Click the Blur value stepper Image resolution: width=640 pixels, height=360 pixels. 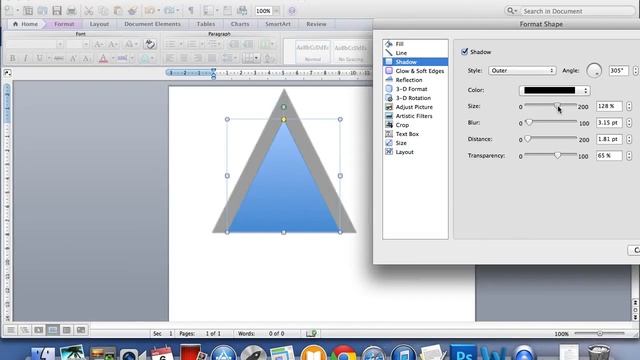point(629,122)
